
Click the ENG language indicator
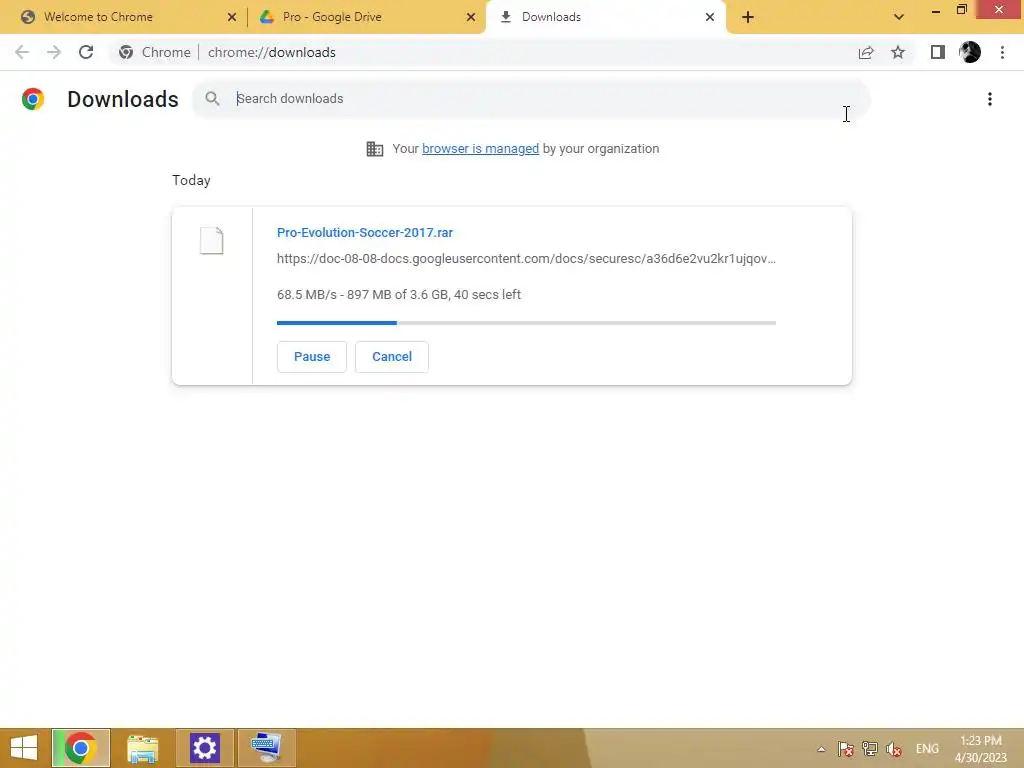(x=927, y=749)
